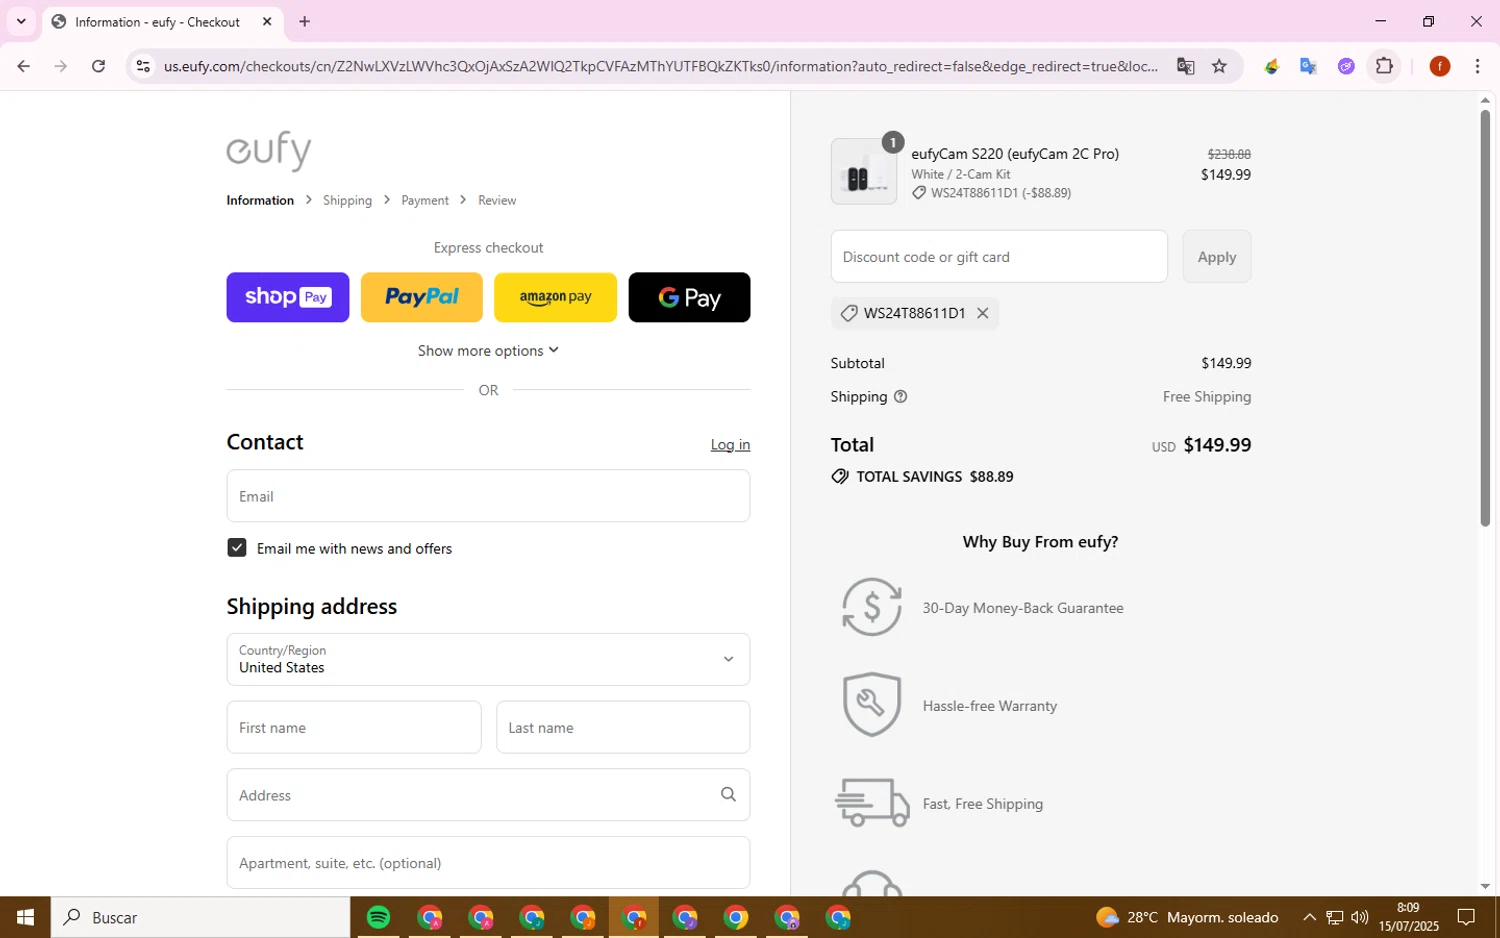
Task: Choose Google Pay express checkout
Action: click(689, 297)
